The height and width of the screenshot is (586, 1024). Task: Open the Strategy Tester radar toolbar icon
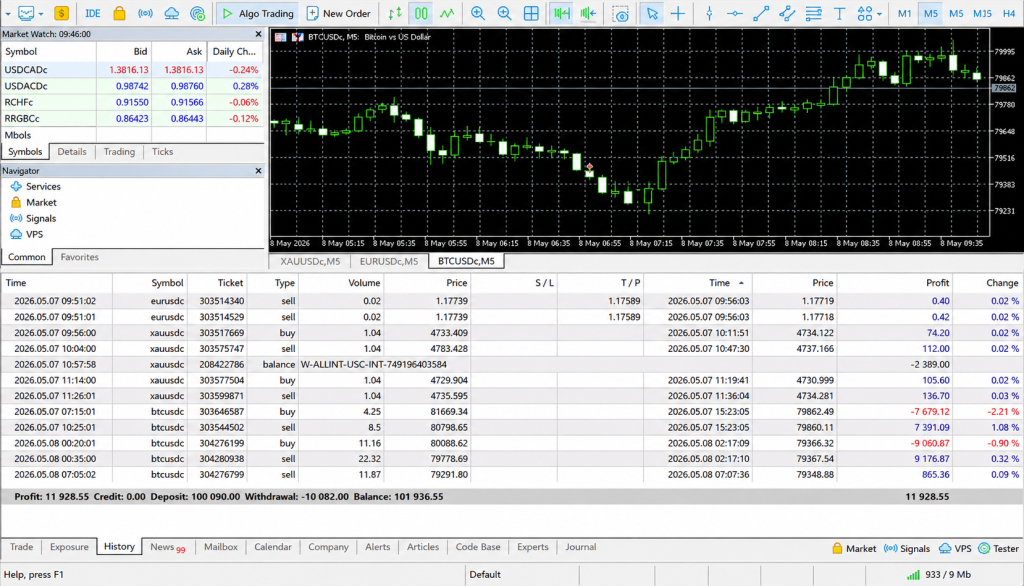click(x=197, y=13)
